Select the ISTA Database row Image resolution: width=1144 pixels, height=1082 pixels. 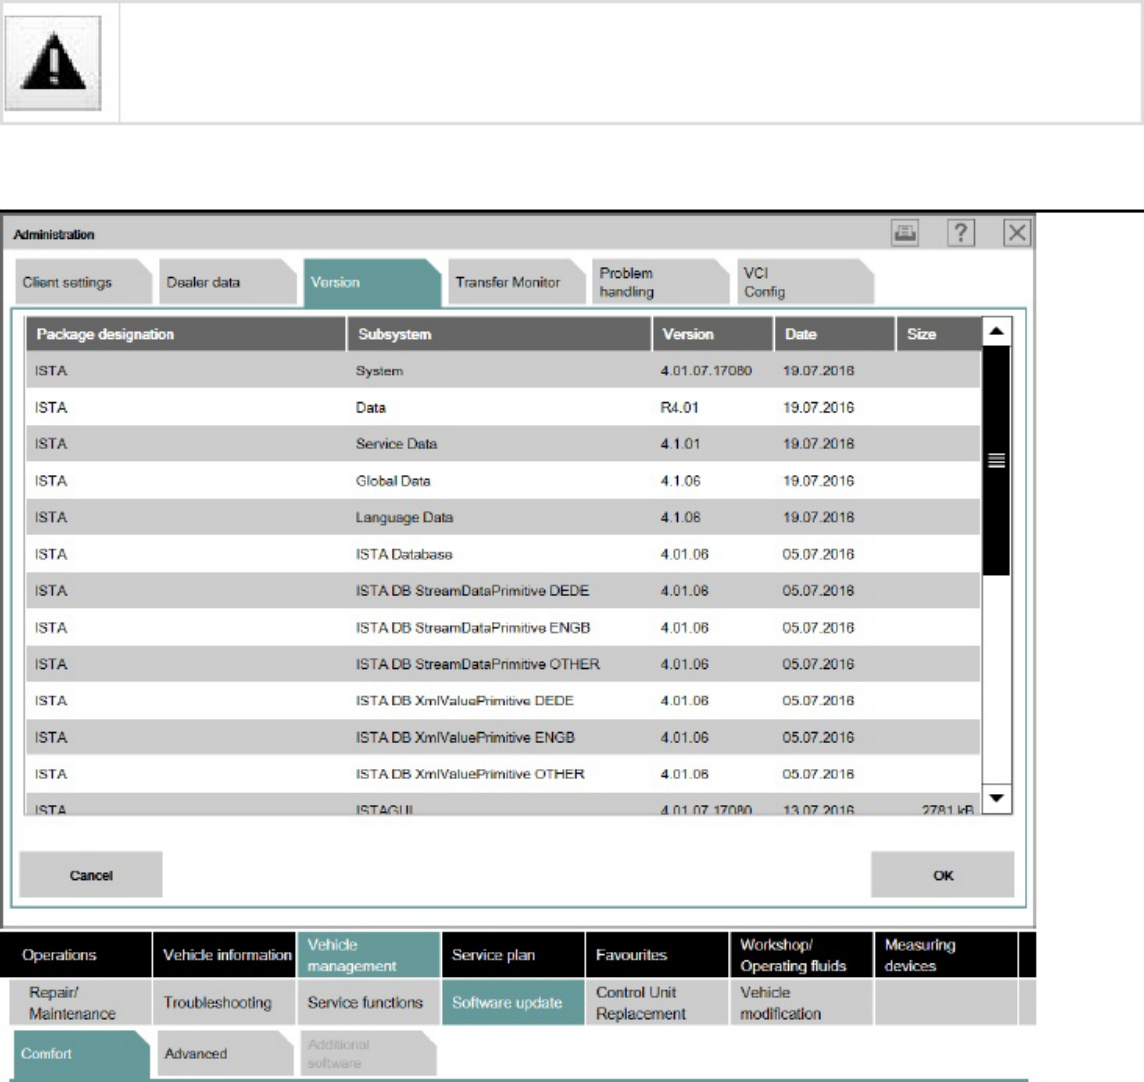(x=503, y=554)
